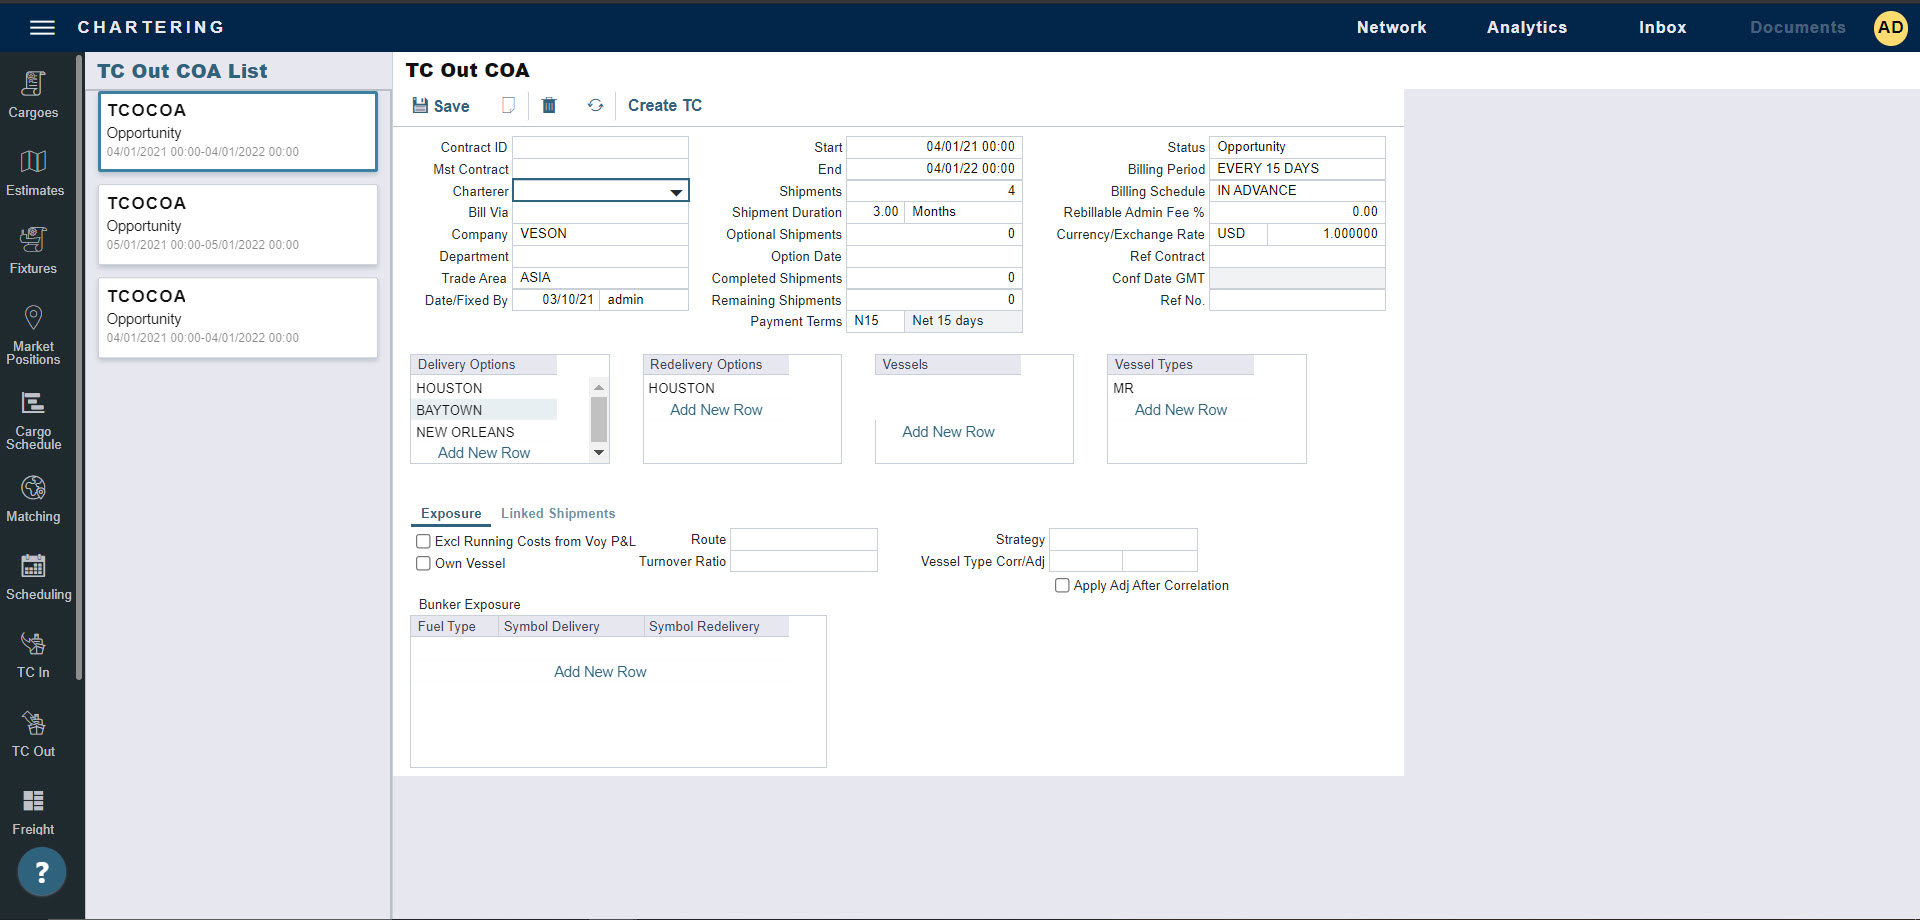
Task: Open the Matching sidebar module
Action: [x=33, y=498]
